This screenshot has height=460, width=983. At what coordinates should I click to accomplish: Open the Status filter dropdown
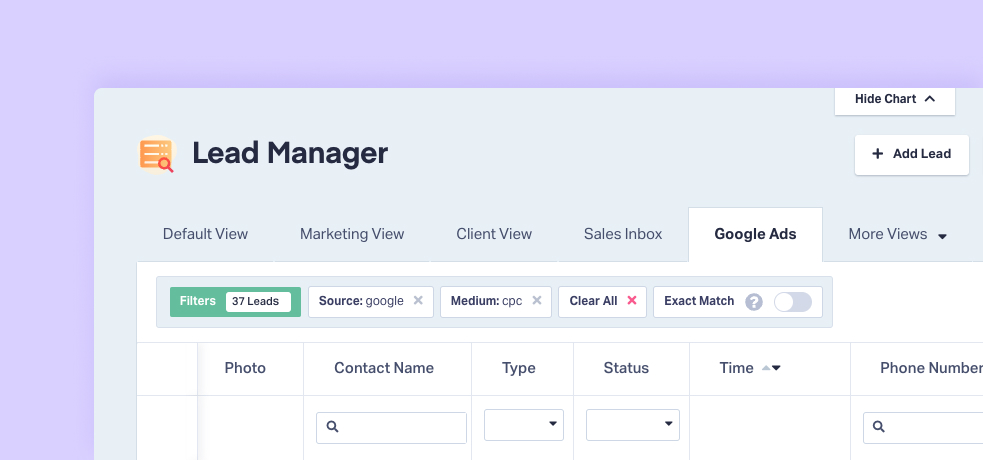633,425
